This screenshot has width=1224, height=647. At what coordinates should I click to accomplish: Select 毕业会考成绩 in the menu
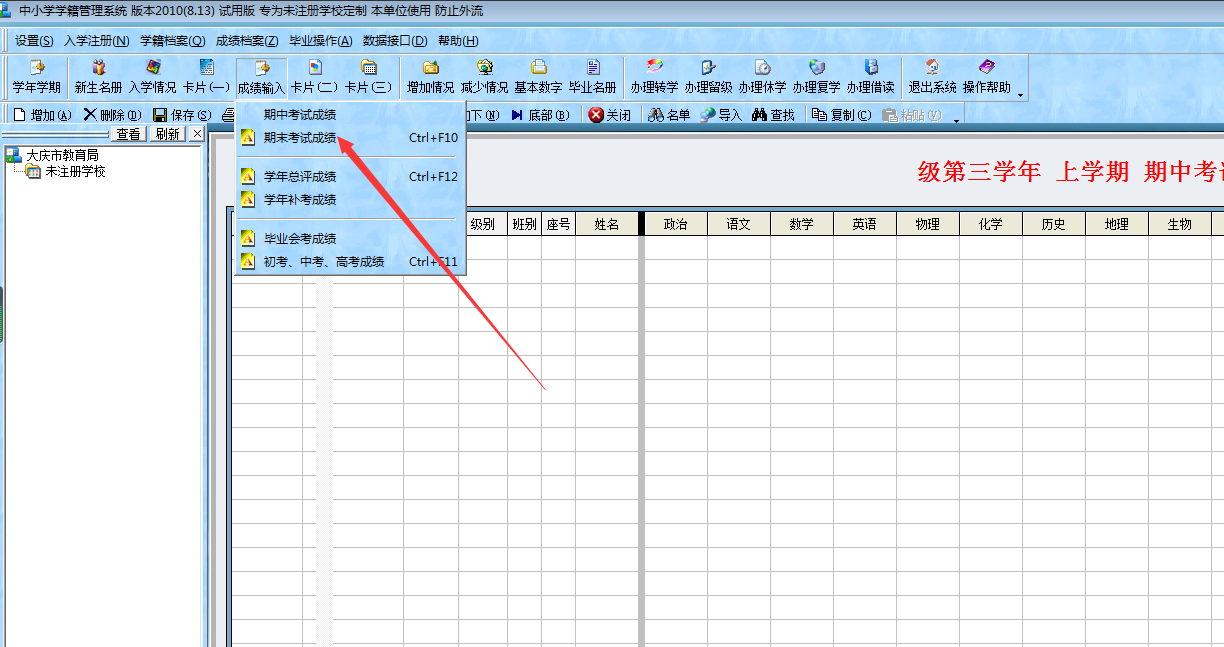(x=299, y=239)
